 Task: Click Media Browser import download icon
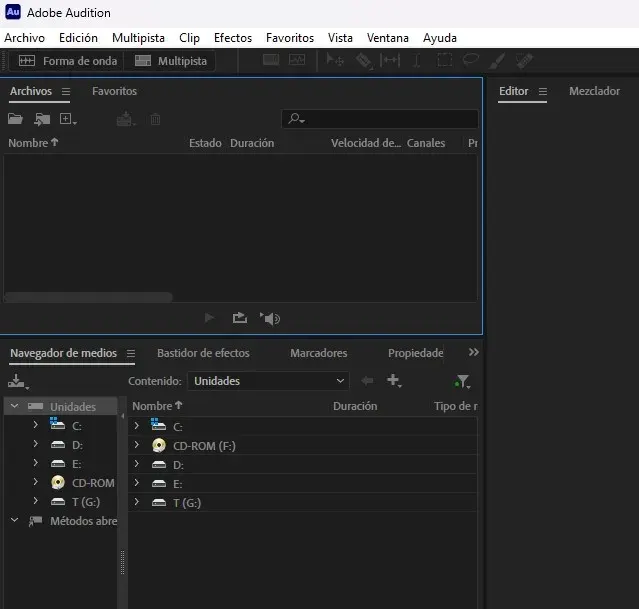click(x=18, y=382)
